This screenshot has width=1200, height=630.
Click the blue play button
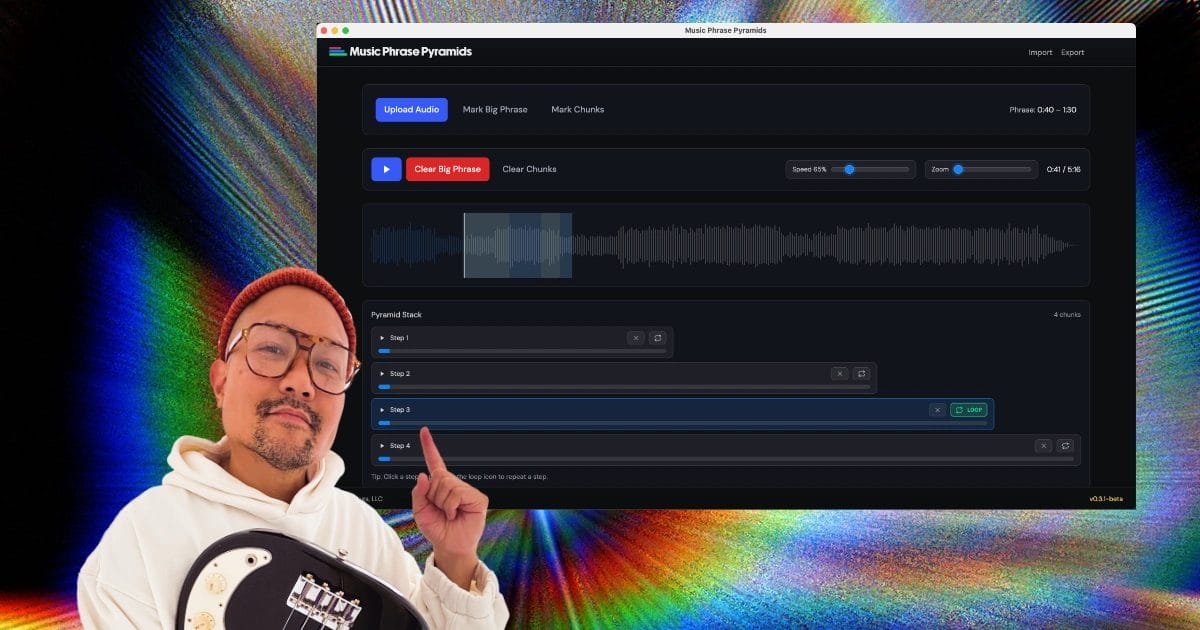pos(386,169)
